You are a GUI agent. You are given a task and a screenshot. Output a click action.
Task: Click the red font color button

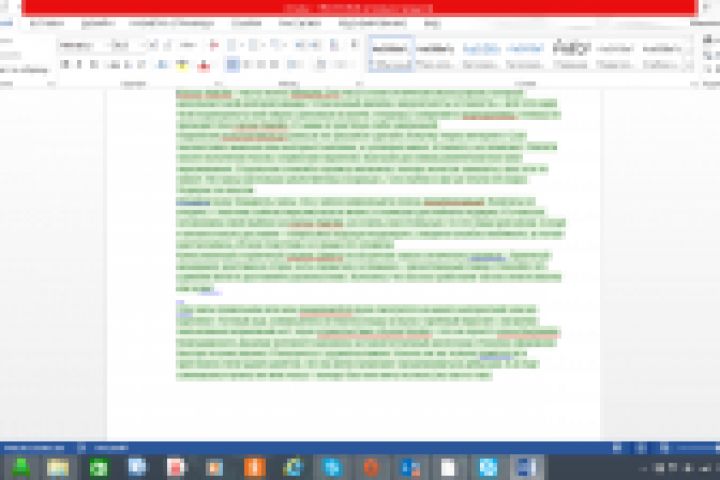[x=203, y=65]
